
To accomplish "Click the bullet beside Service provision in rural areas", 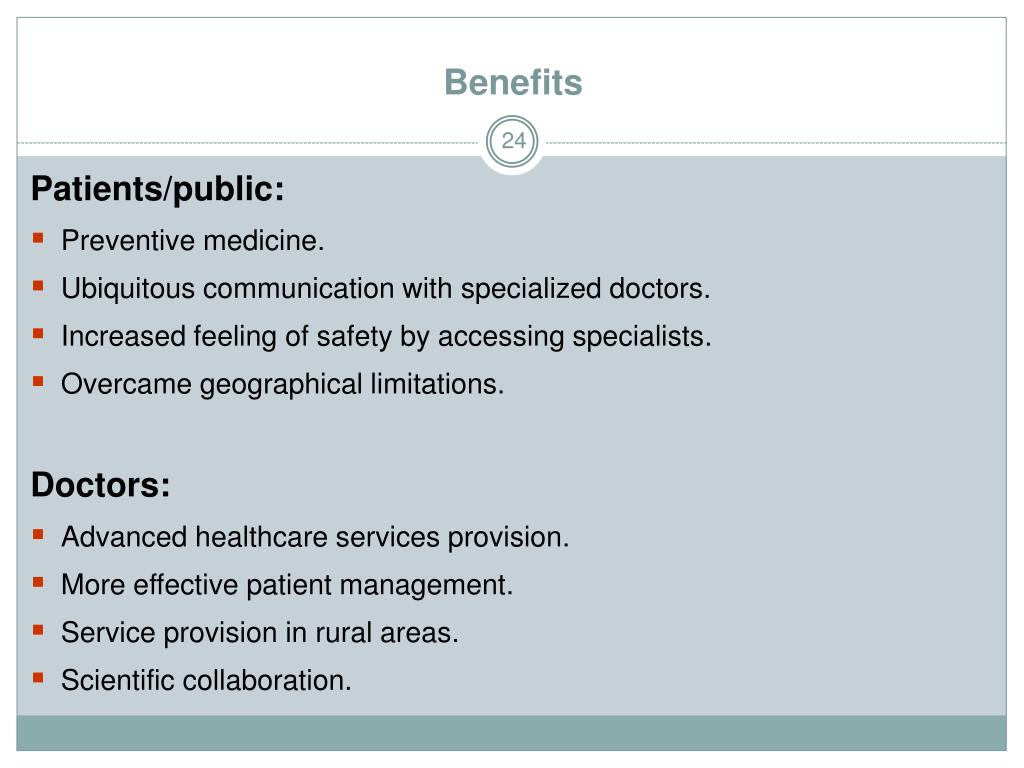I will pyautogui.click(x=39, y=630).
